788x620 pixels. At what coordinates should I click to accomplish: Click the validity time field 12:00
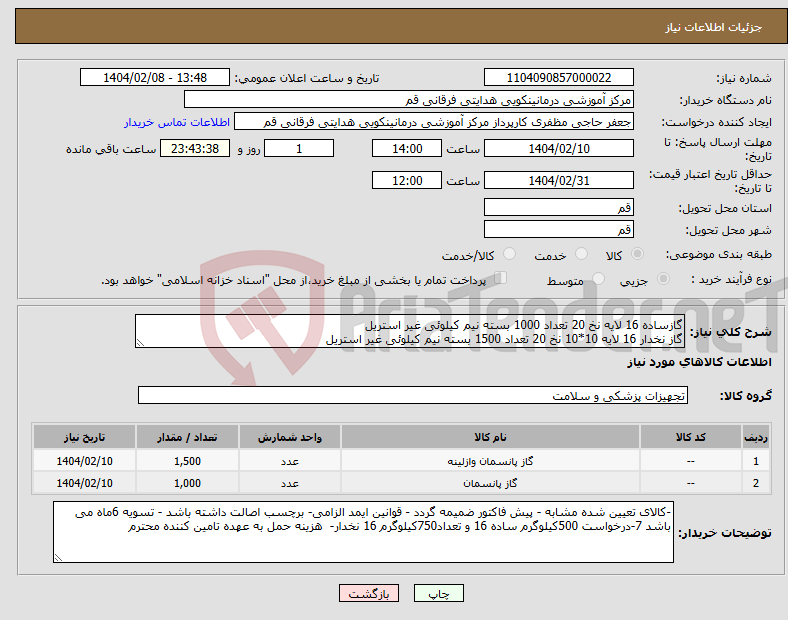pyautogui.click(x=407, y=180)
